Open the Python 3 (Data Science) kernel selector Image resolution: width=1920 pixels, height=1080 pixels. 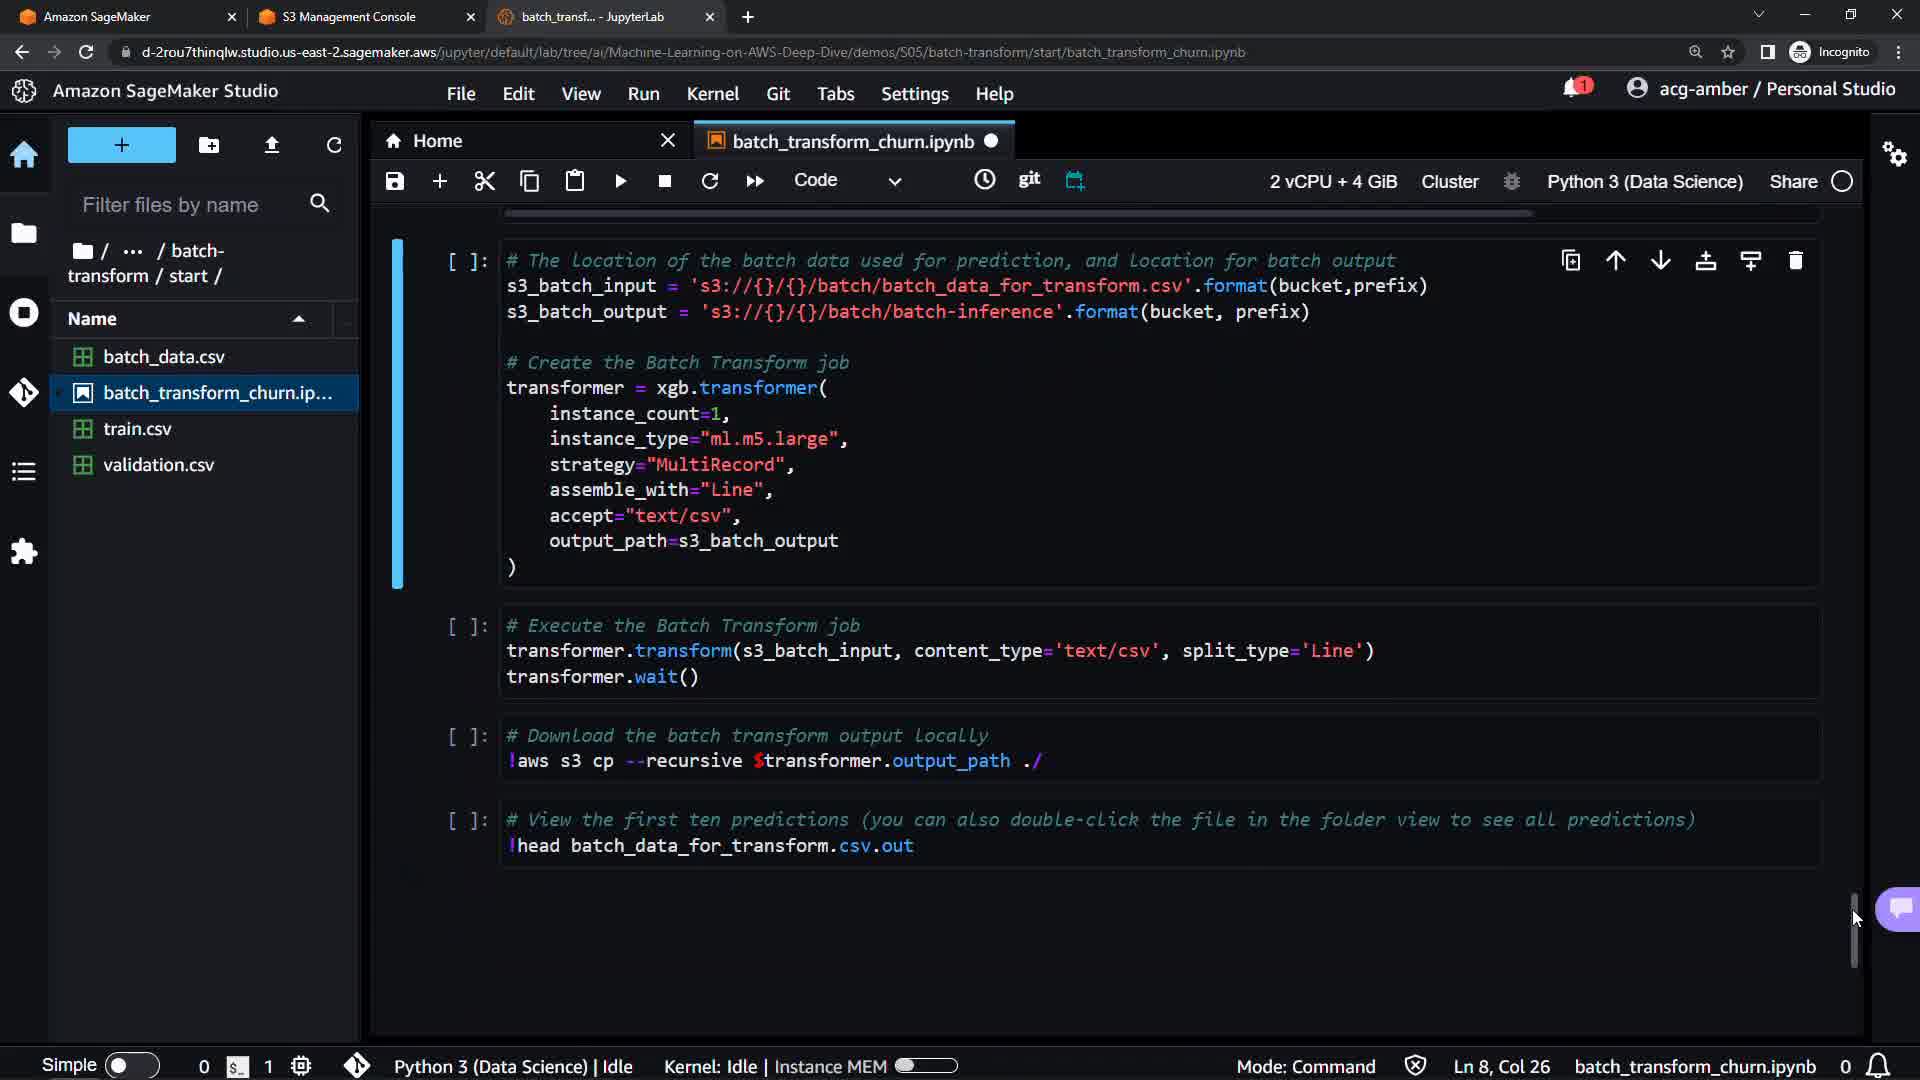tap(1644, 182)
